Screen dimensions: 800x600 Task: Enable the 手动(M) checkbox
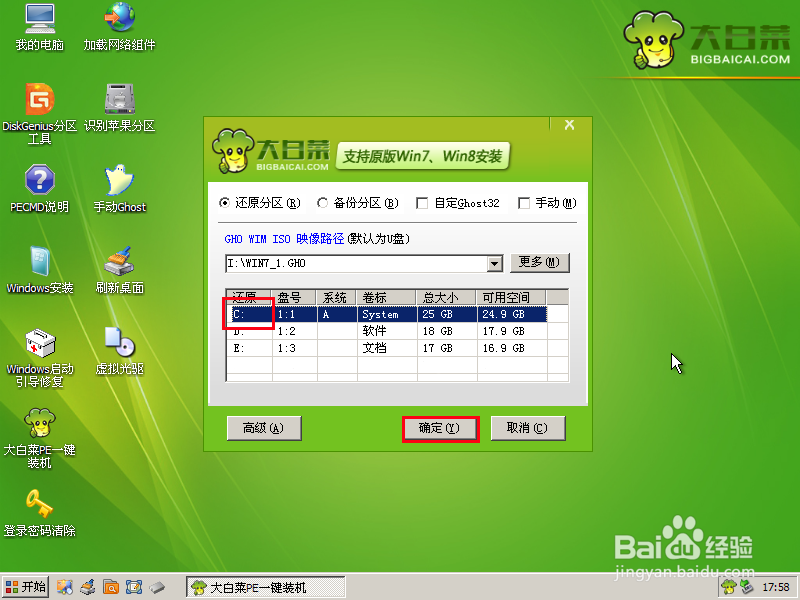tap(523, 204)
